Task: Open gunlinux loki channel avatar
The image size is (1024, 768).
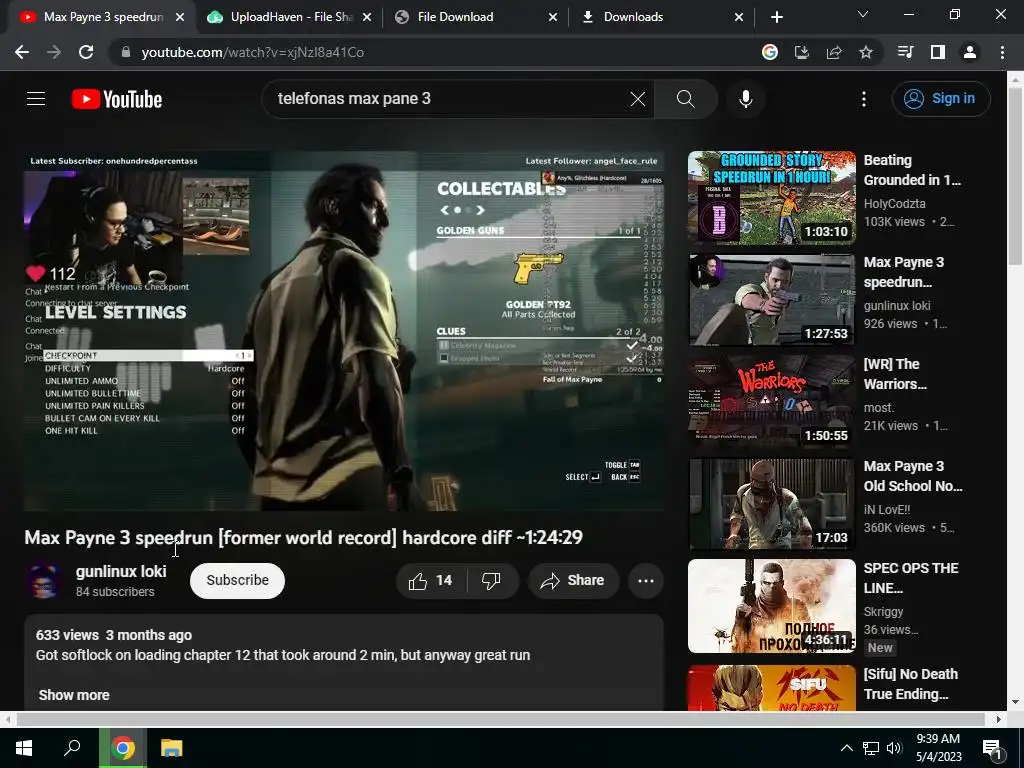Action: point(44,581)
